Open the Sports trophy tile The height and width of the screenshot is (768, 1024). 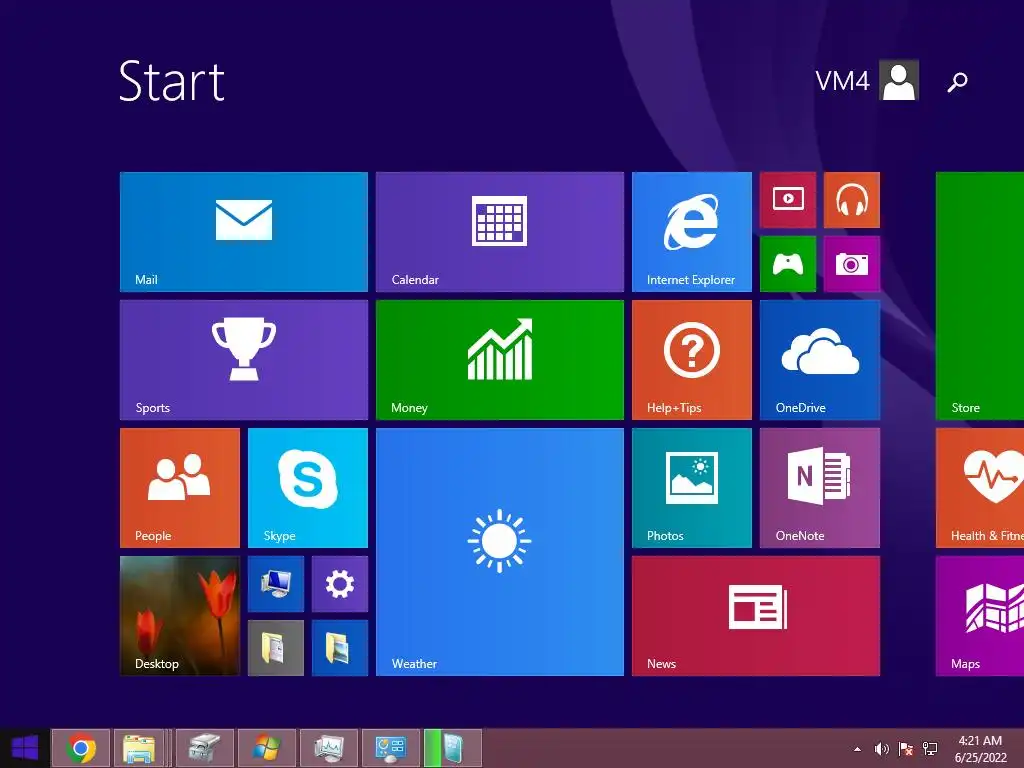pos(244,360)
